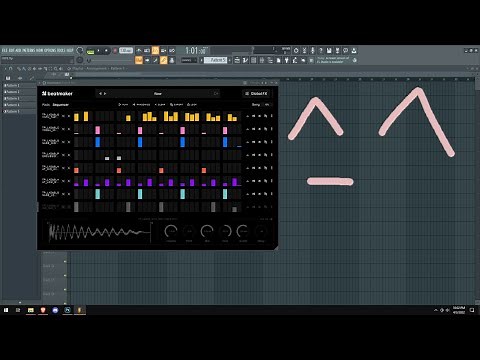
Task: Toggle the first blue step in third row
Action: pyautogui.click(x=98, y=142)
